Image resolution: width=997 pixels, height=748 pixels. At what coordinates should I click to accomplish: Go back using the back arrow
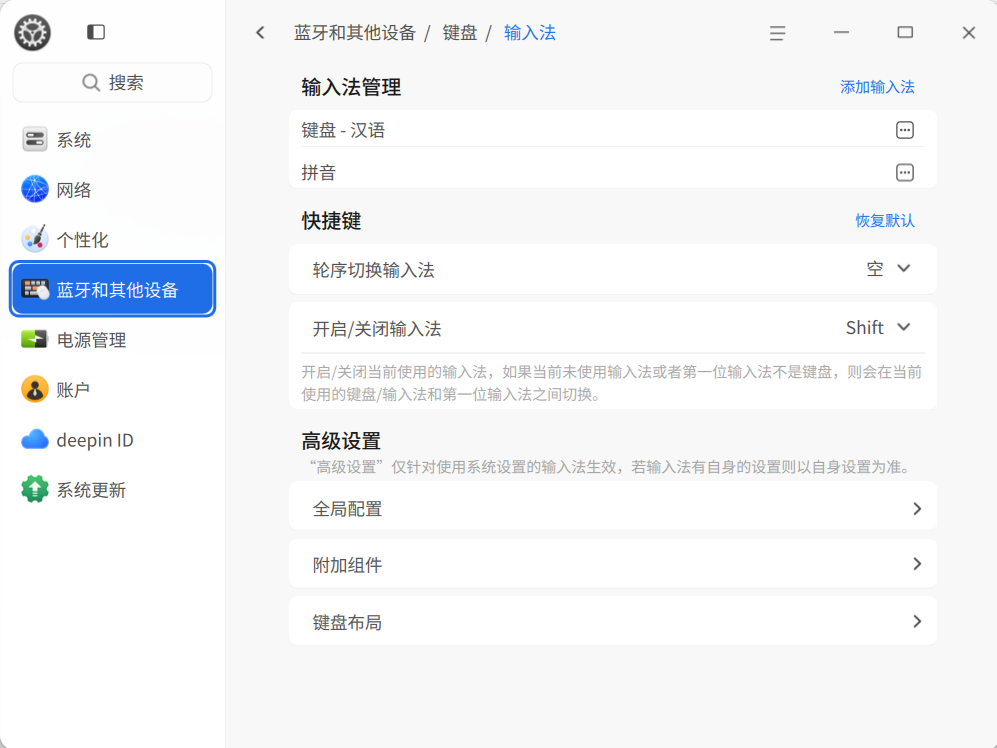tap(260, 32)
